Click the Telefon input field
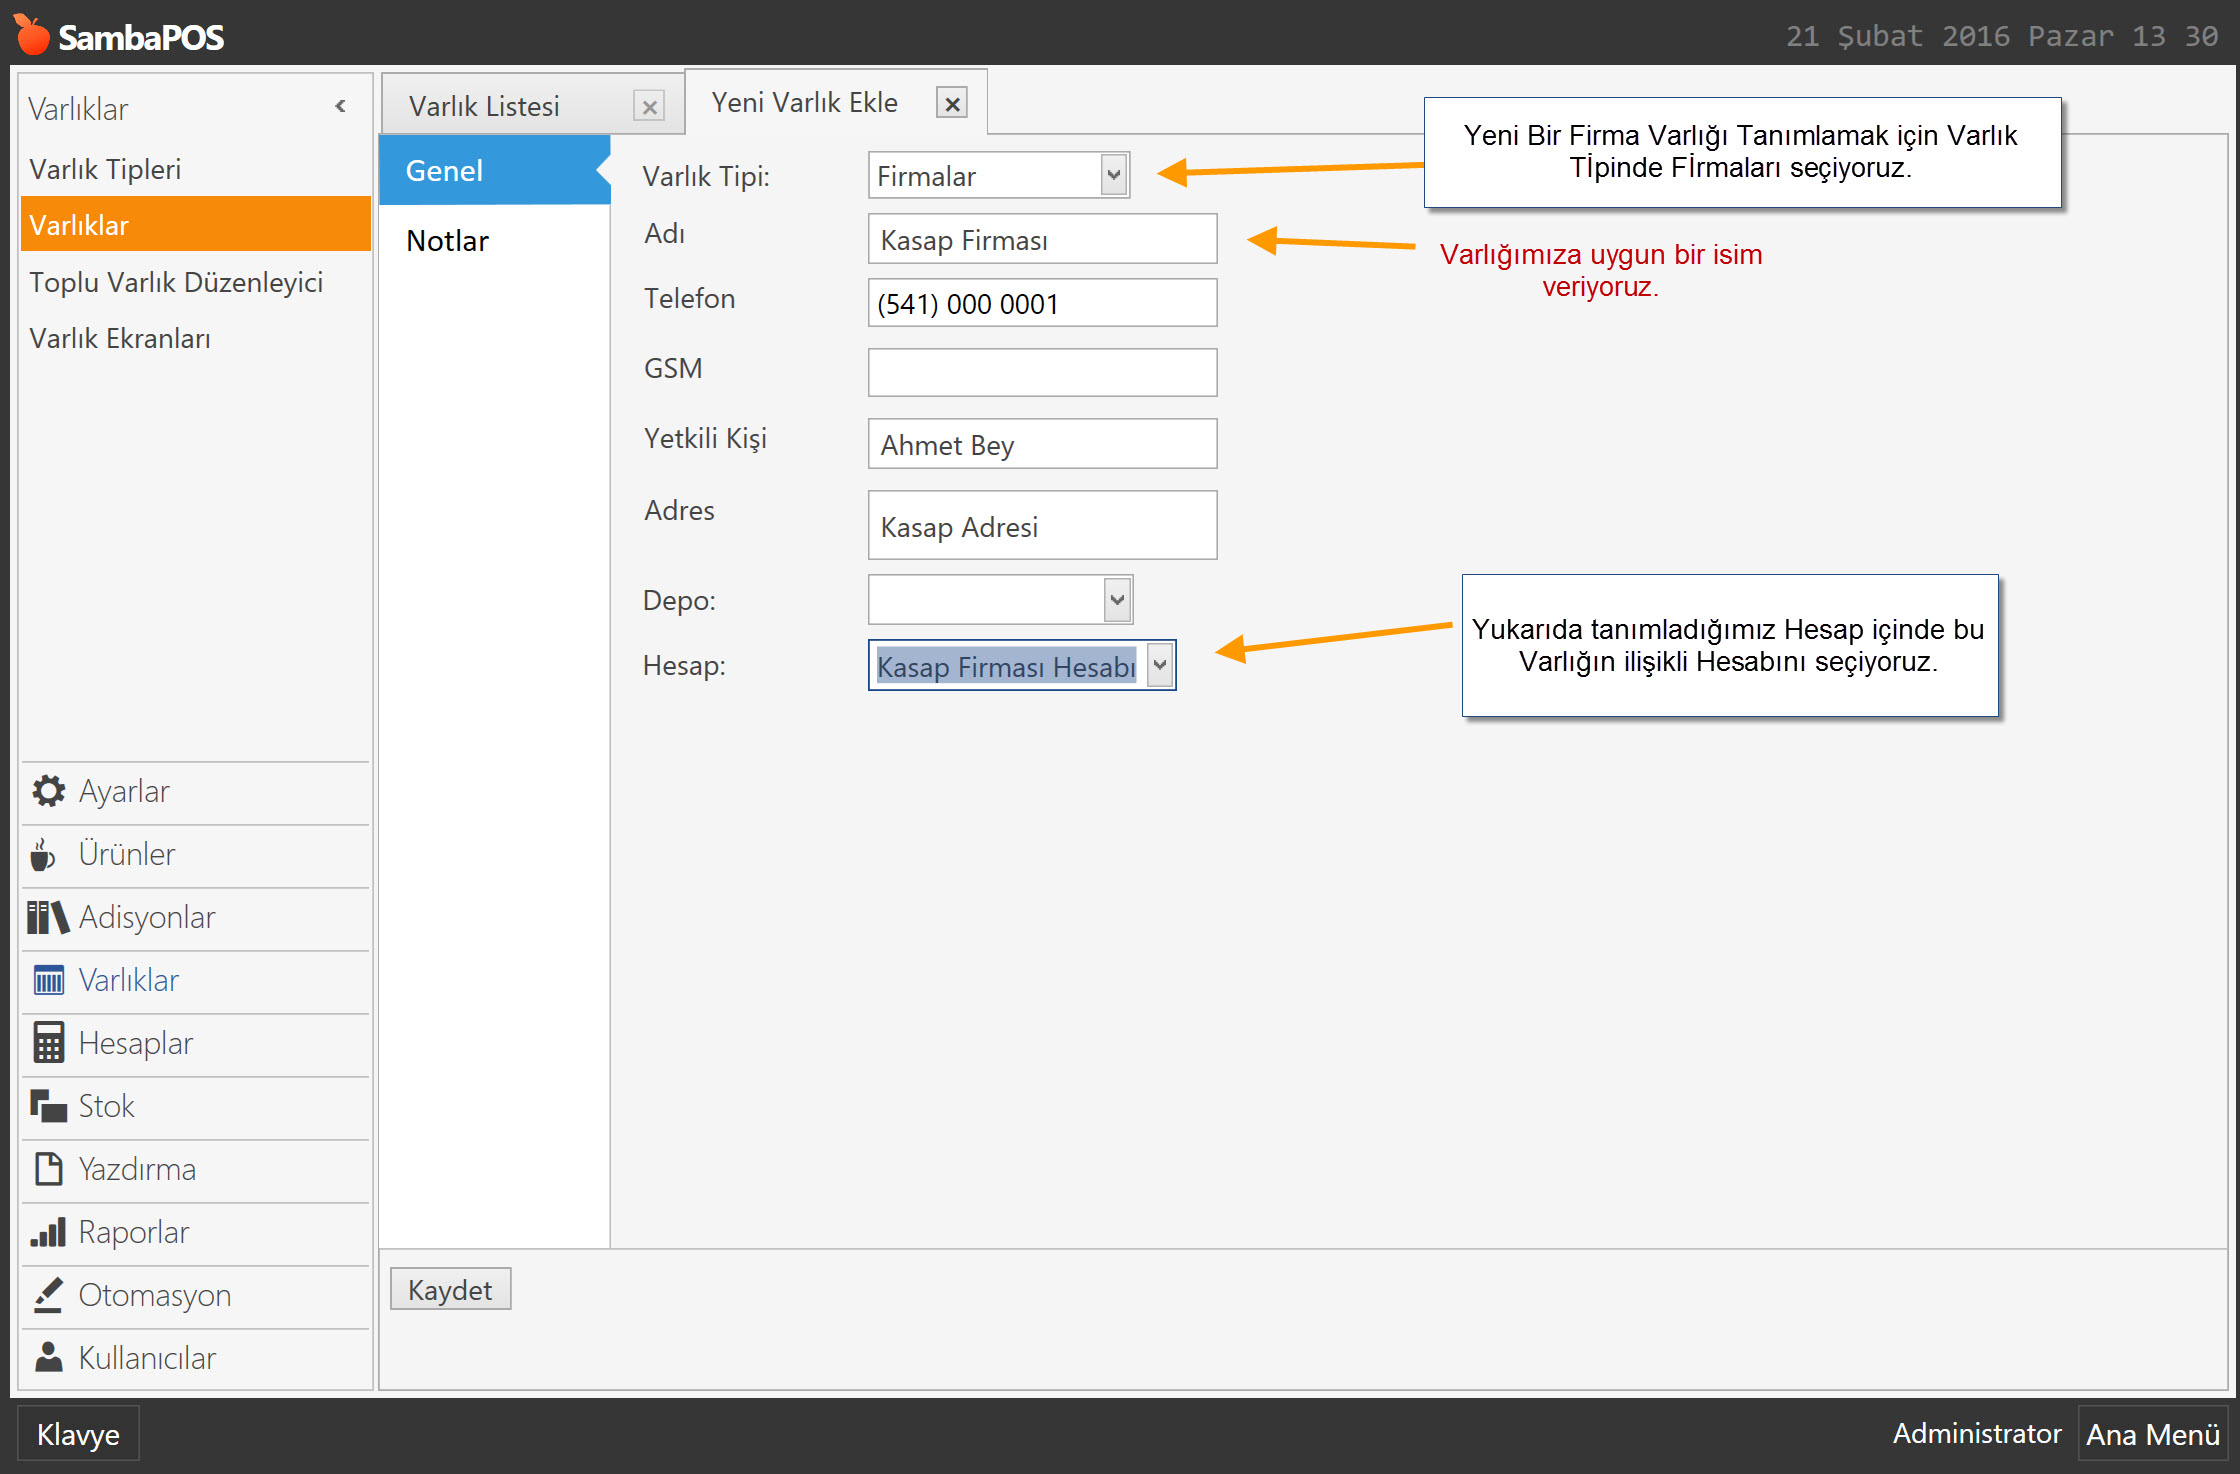Viewport: 2240px width, 1474px height. point(1043,302)
